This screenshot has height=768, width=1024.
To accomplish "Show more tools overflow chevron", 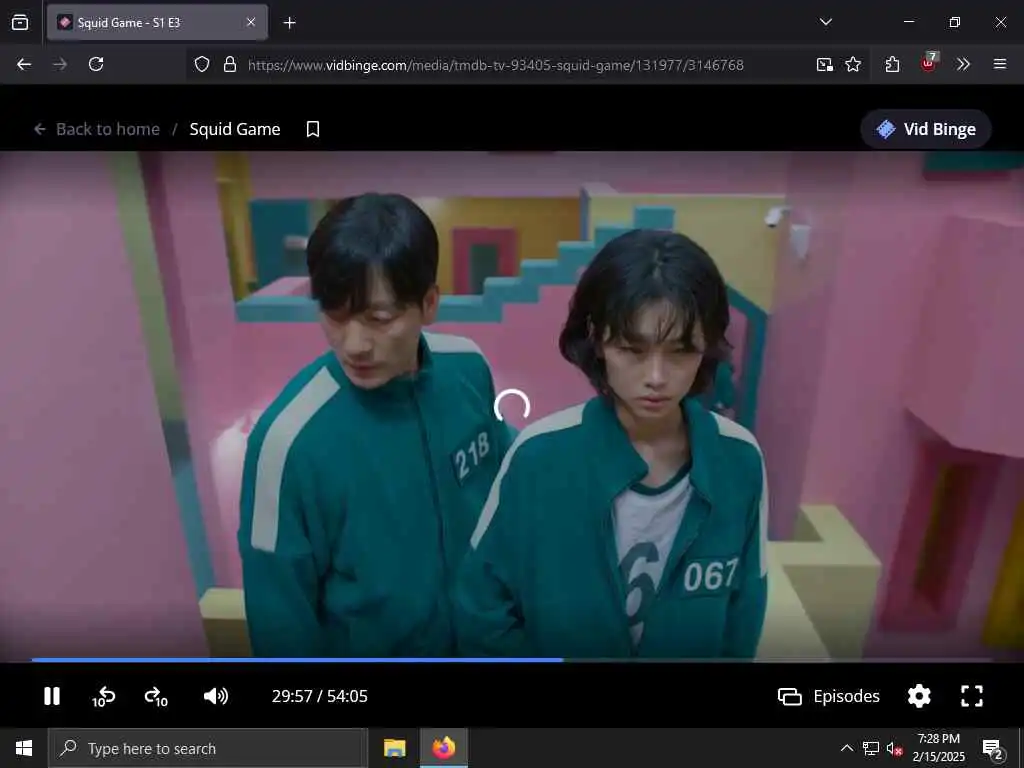I will point(963,64).
